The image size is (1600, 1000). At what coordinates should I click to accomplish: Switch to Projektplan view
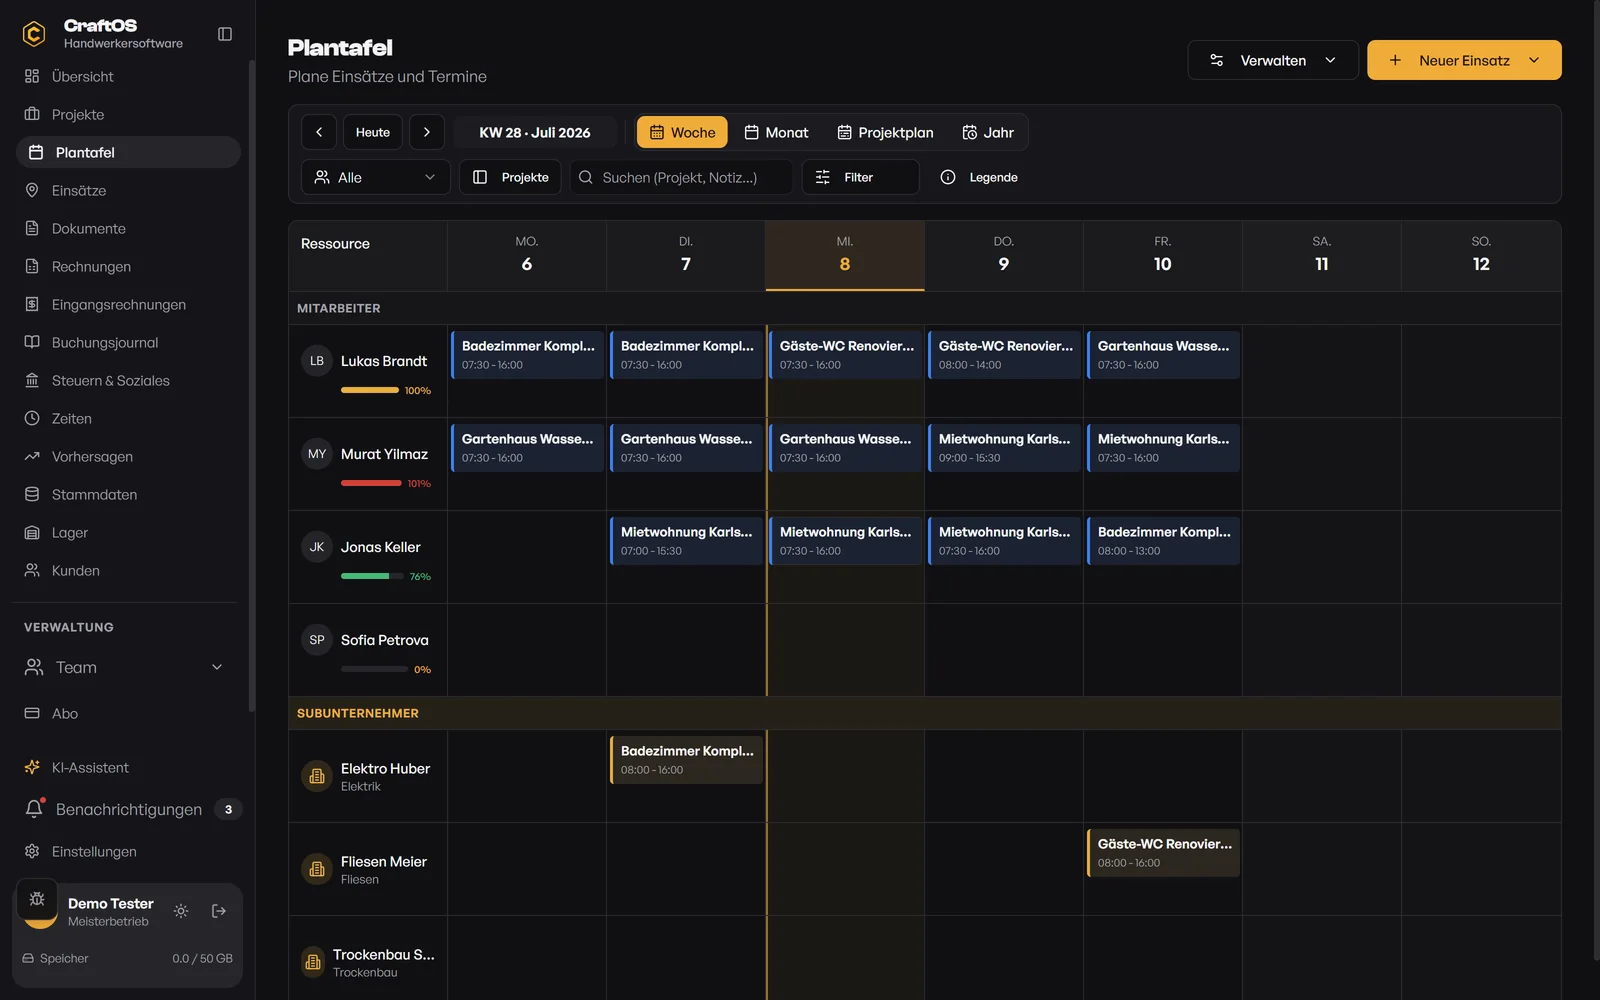(885, 132)
